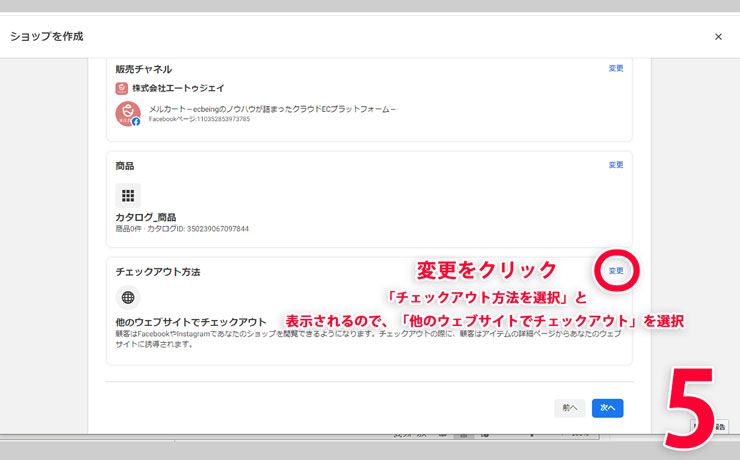The width and height of the screenshot is (740, 460).
Task: Click the 販売チャネル section title
Action: click(x=144, y=69)
